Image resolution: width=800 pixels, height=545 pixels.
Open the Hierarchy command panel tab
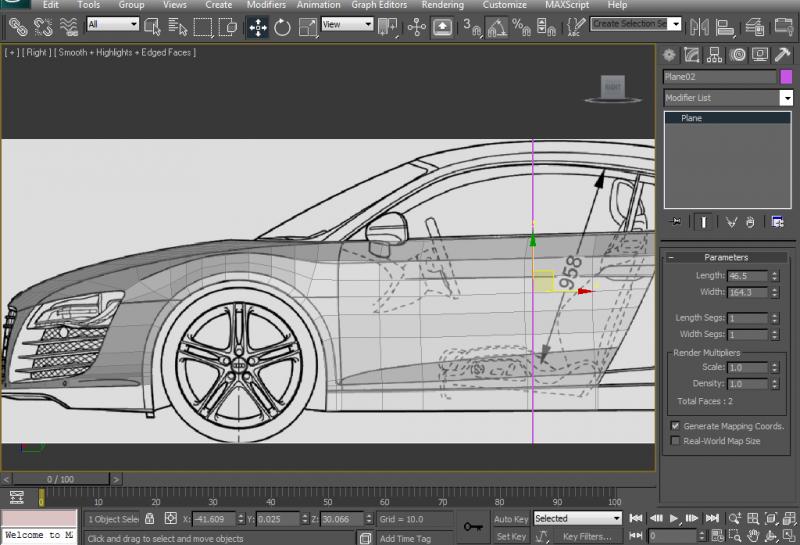pyautogui.click(x=715, y=55)
